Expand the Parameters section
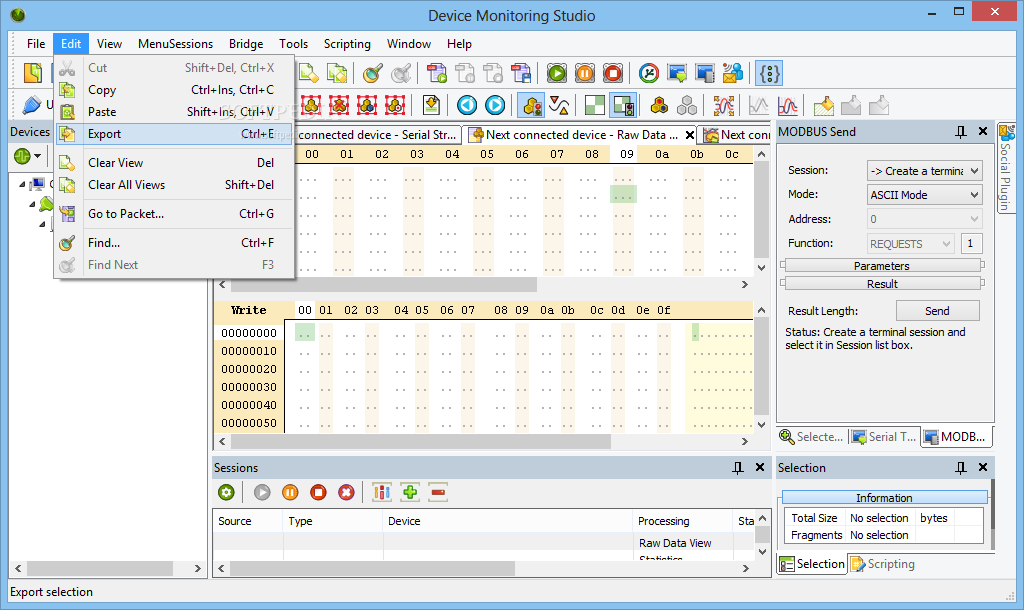The image size is (1024, 610). 882,265
